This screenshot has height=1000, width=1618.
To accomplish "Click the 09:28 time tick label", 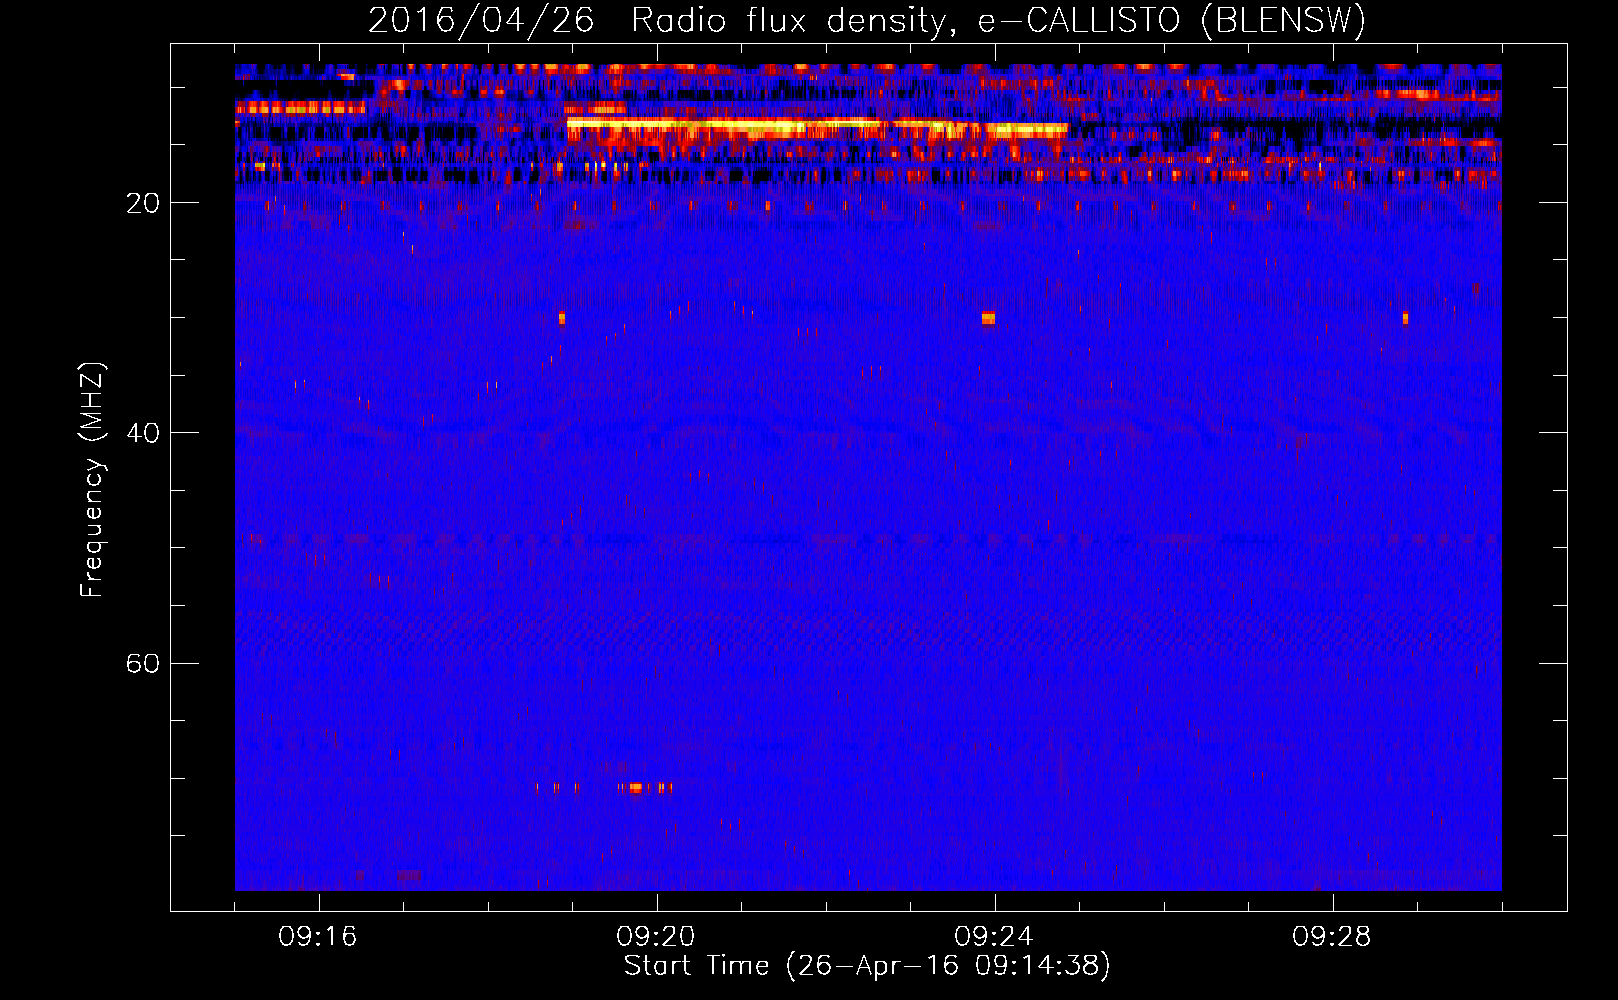I will click(1332, 937).
